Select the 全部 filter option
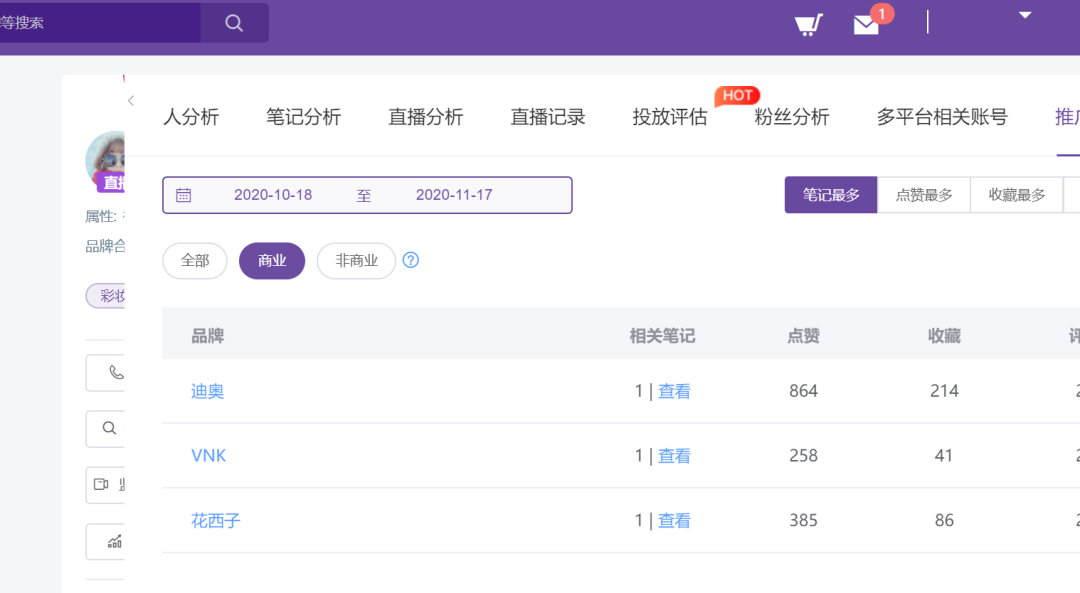The height and width of the screenshot is (593, 1080). [x=194, y=260]
